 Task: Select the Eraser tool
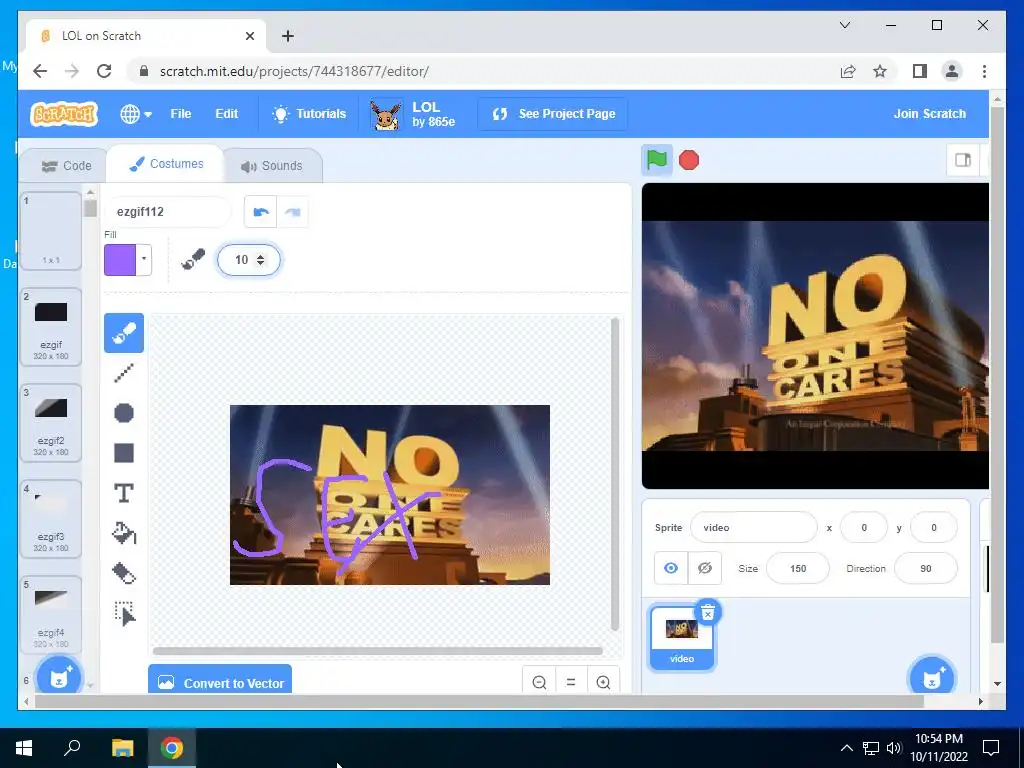click(x=124, y=573)
